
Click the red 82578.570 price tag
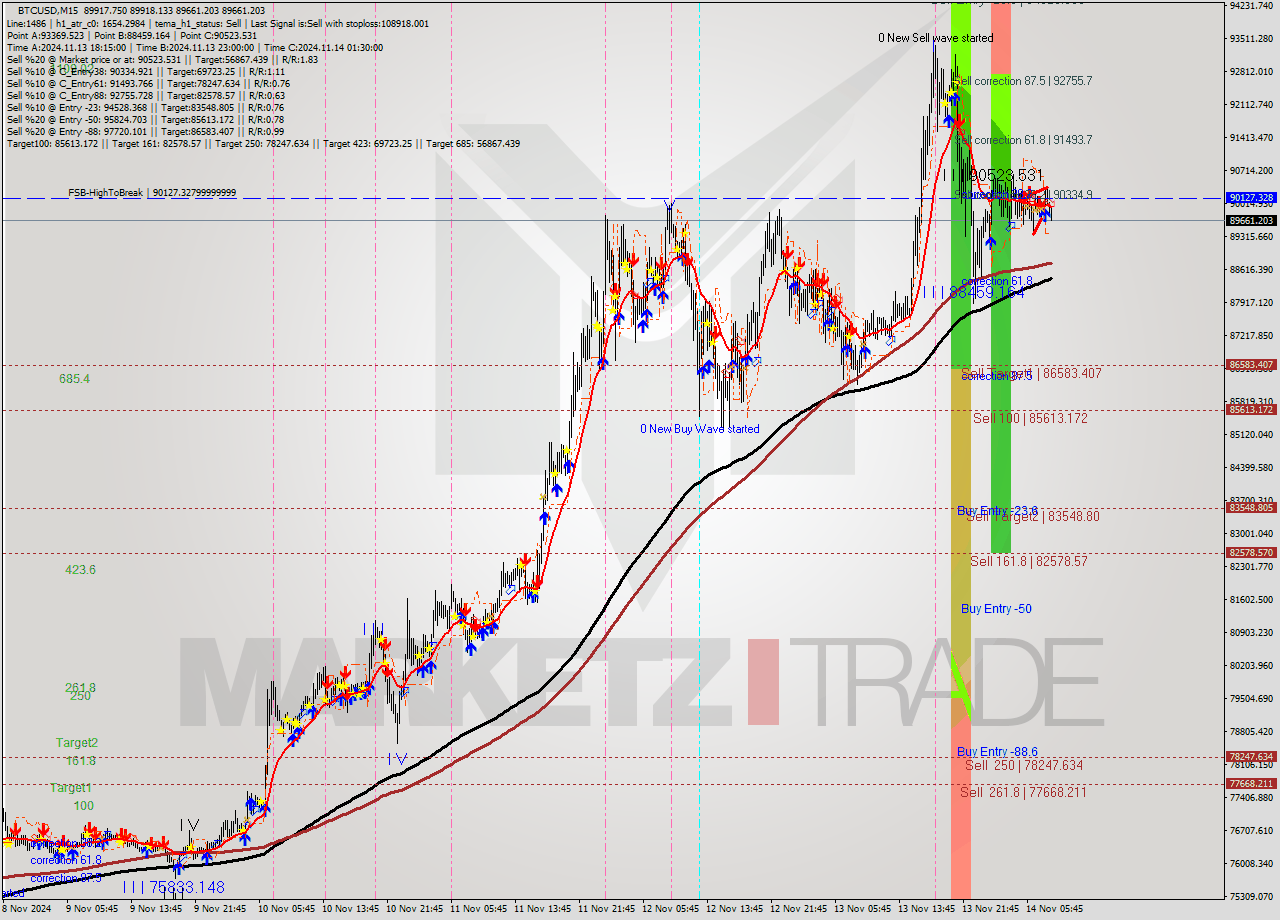(1251, 552)
